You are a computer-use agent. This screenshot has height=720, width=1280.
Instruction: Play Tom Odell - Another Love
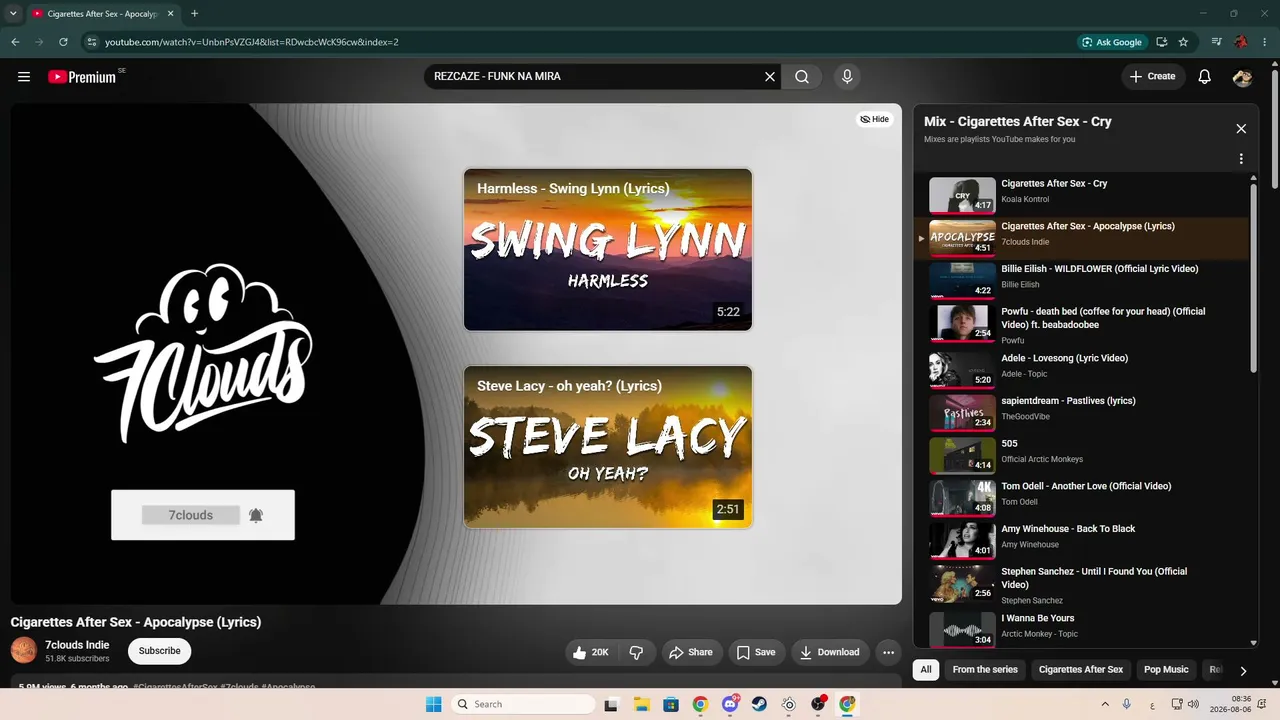1083,497
